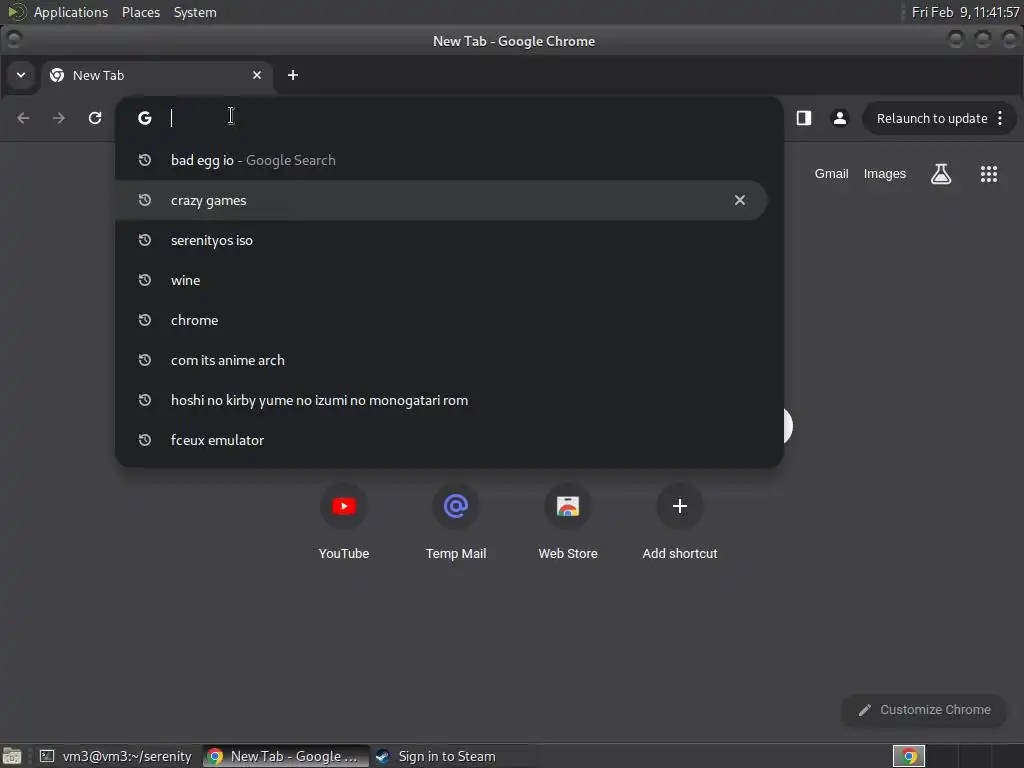Click history icon beside bad egg io
Viewport: 1024px width, 768px height.
coord(145,160)
